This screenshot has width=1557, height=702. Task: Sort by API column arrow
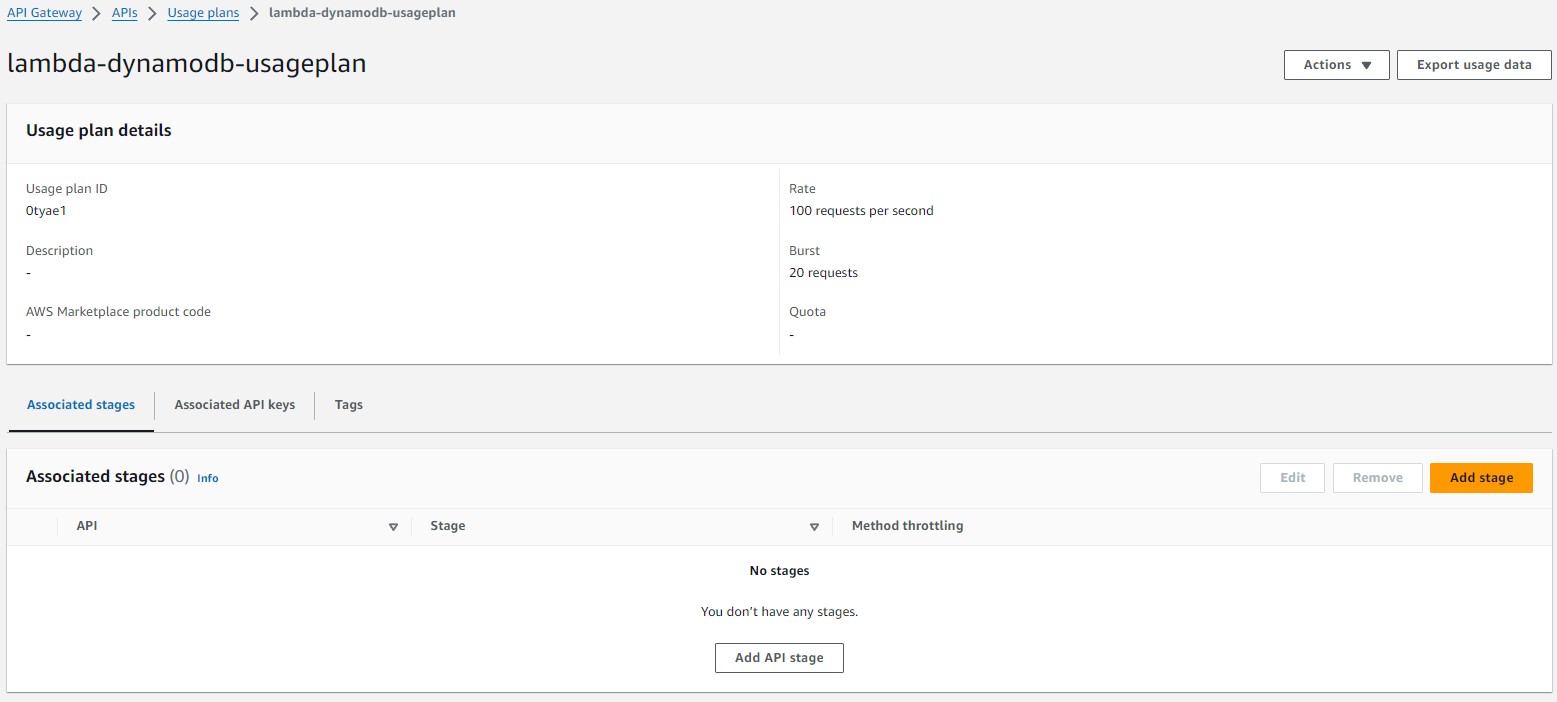click(x=393, y=527)
